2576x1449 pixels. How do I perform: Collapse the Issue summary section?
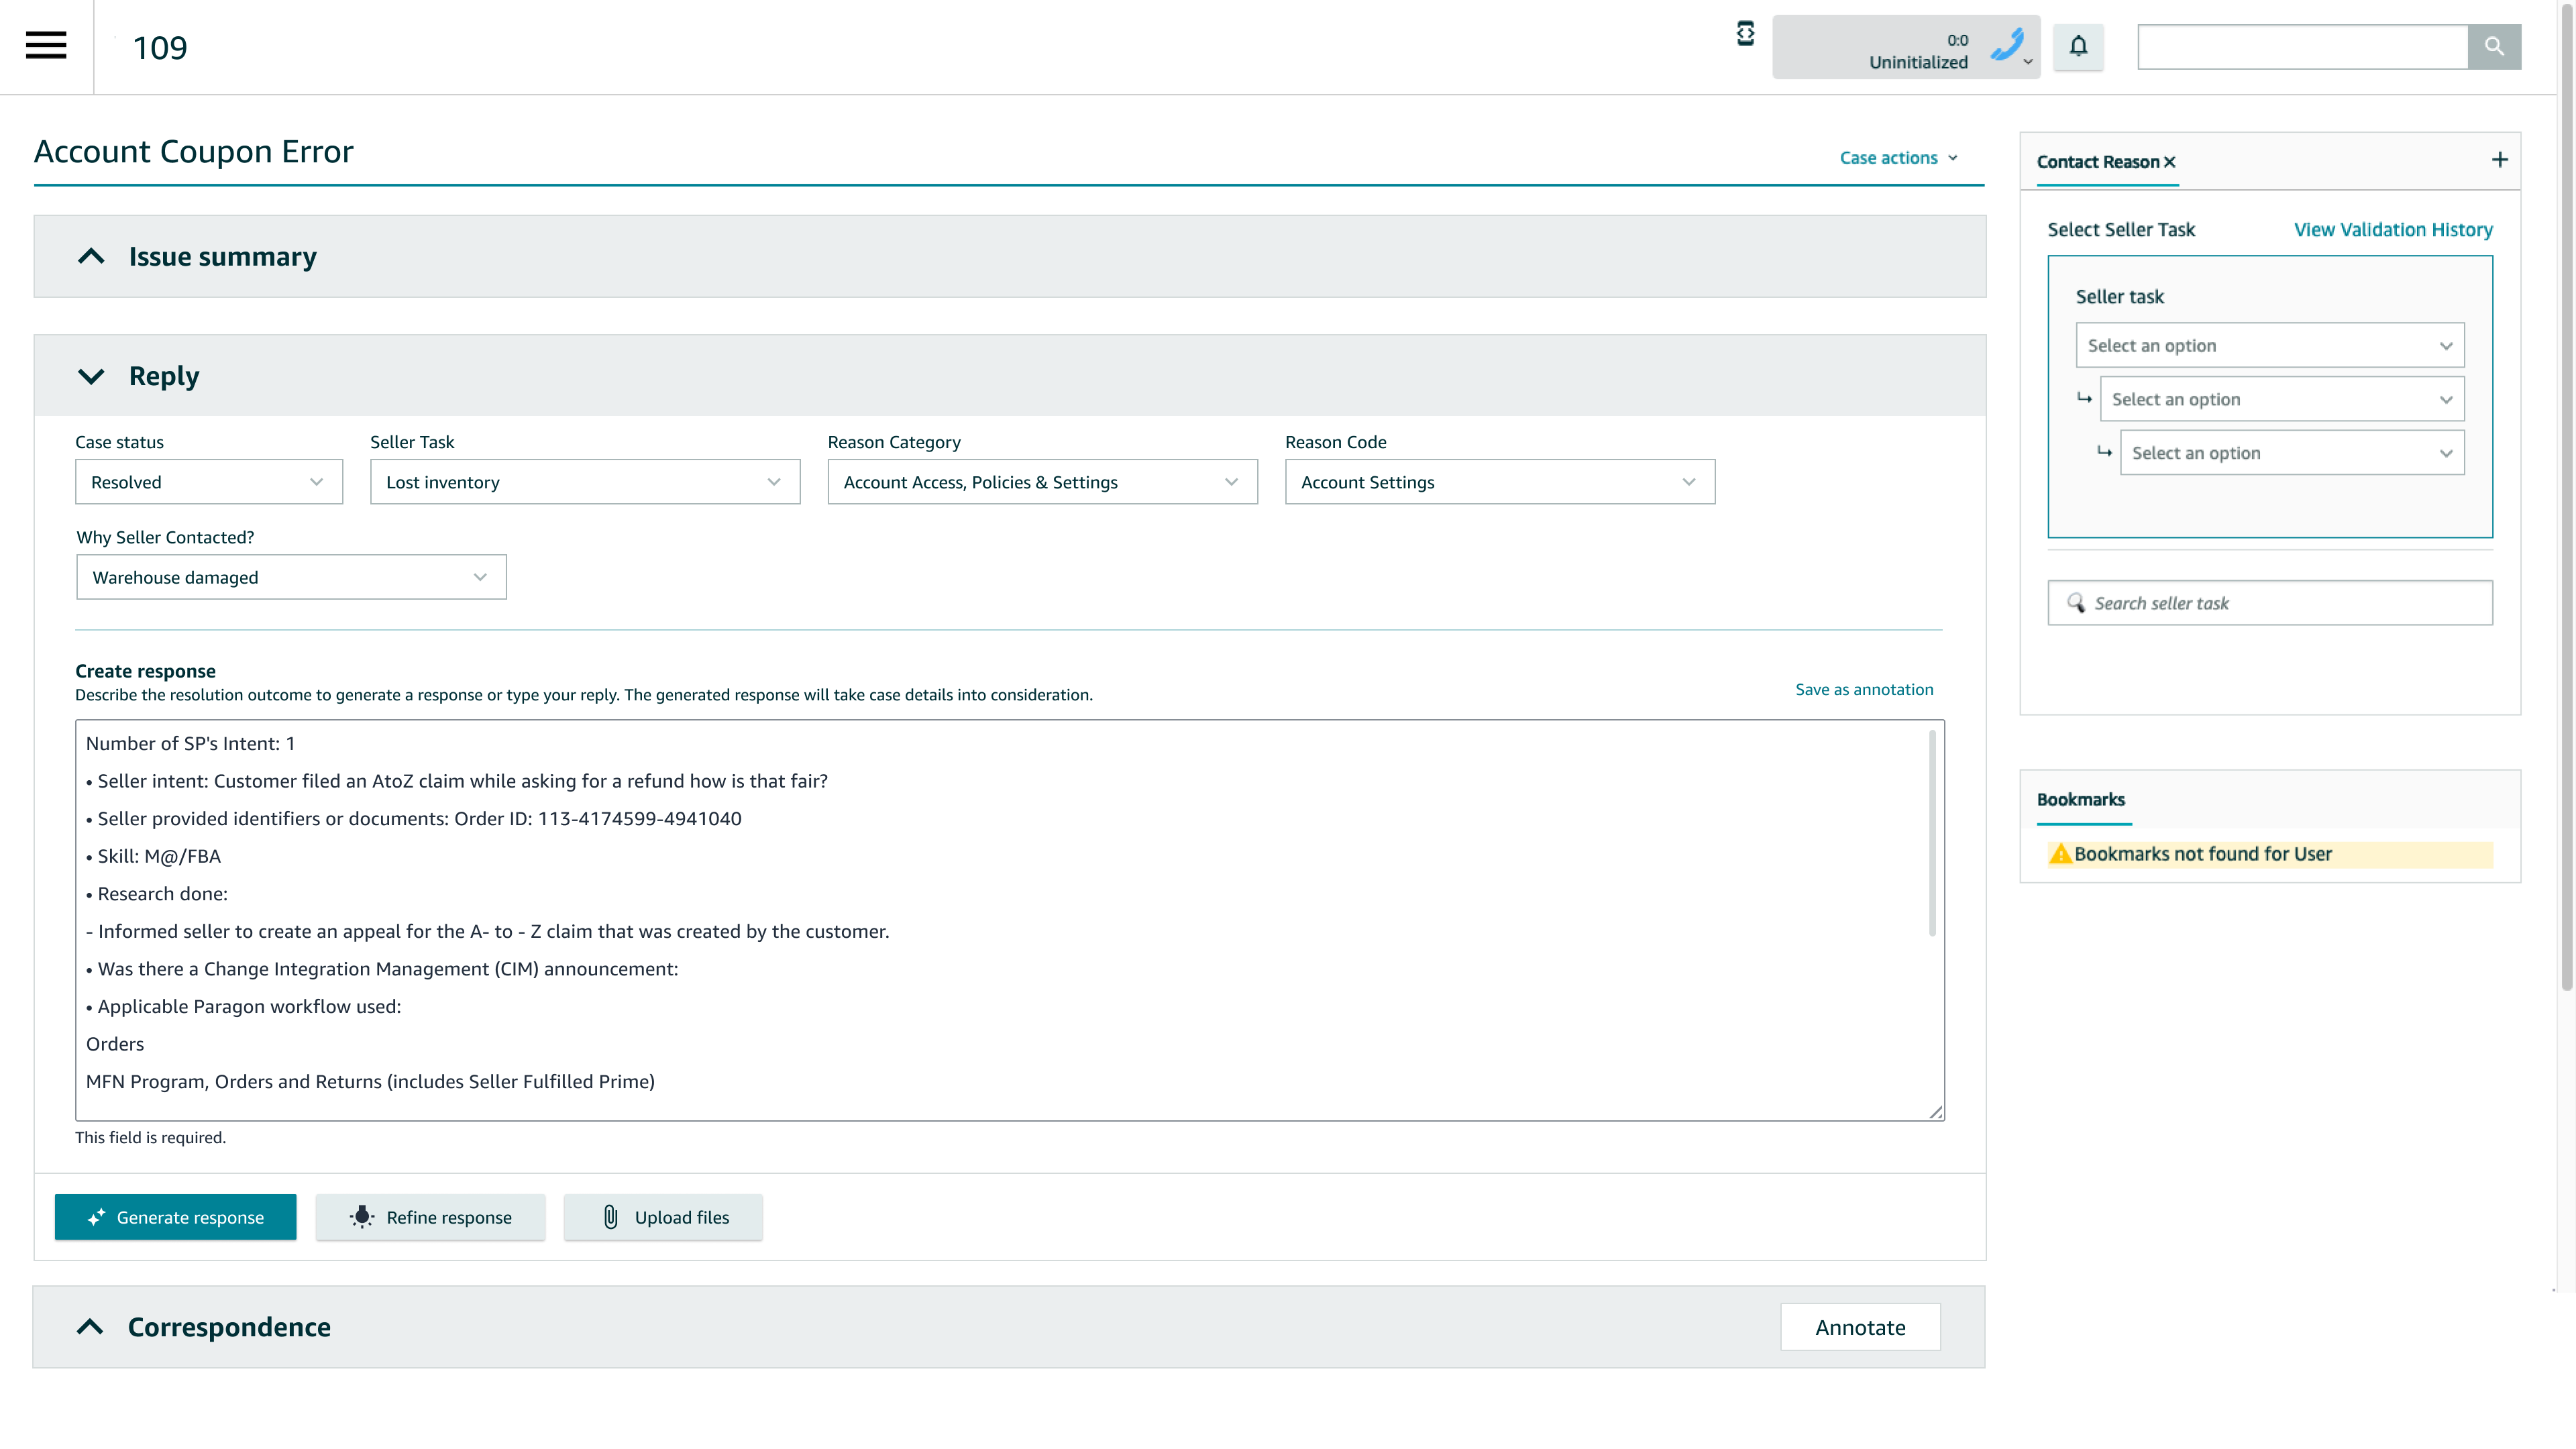(x=90, y=256)
